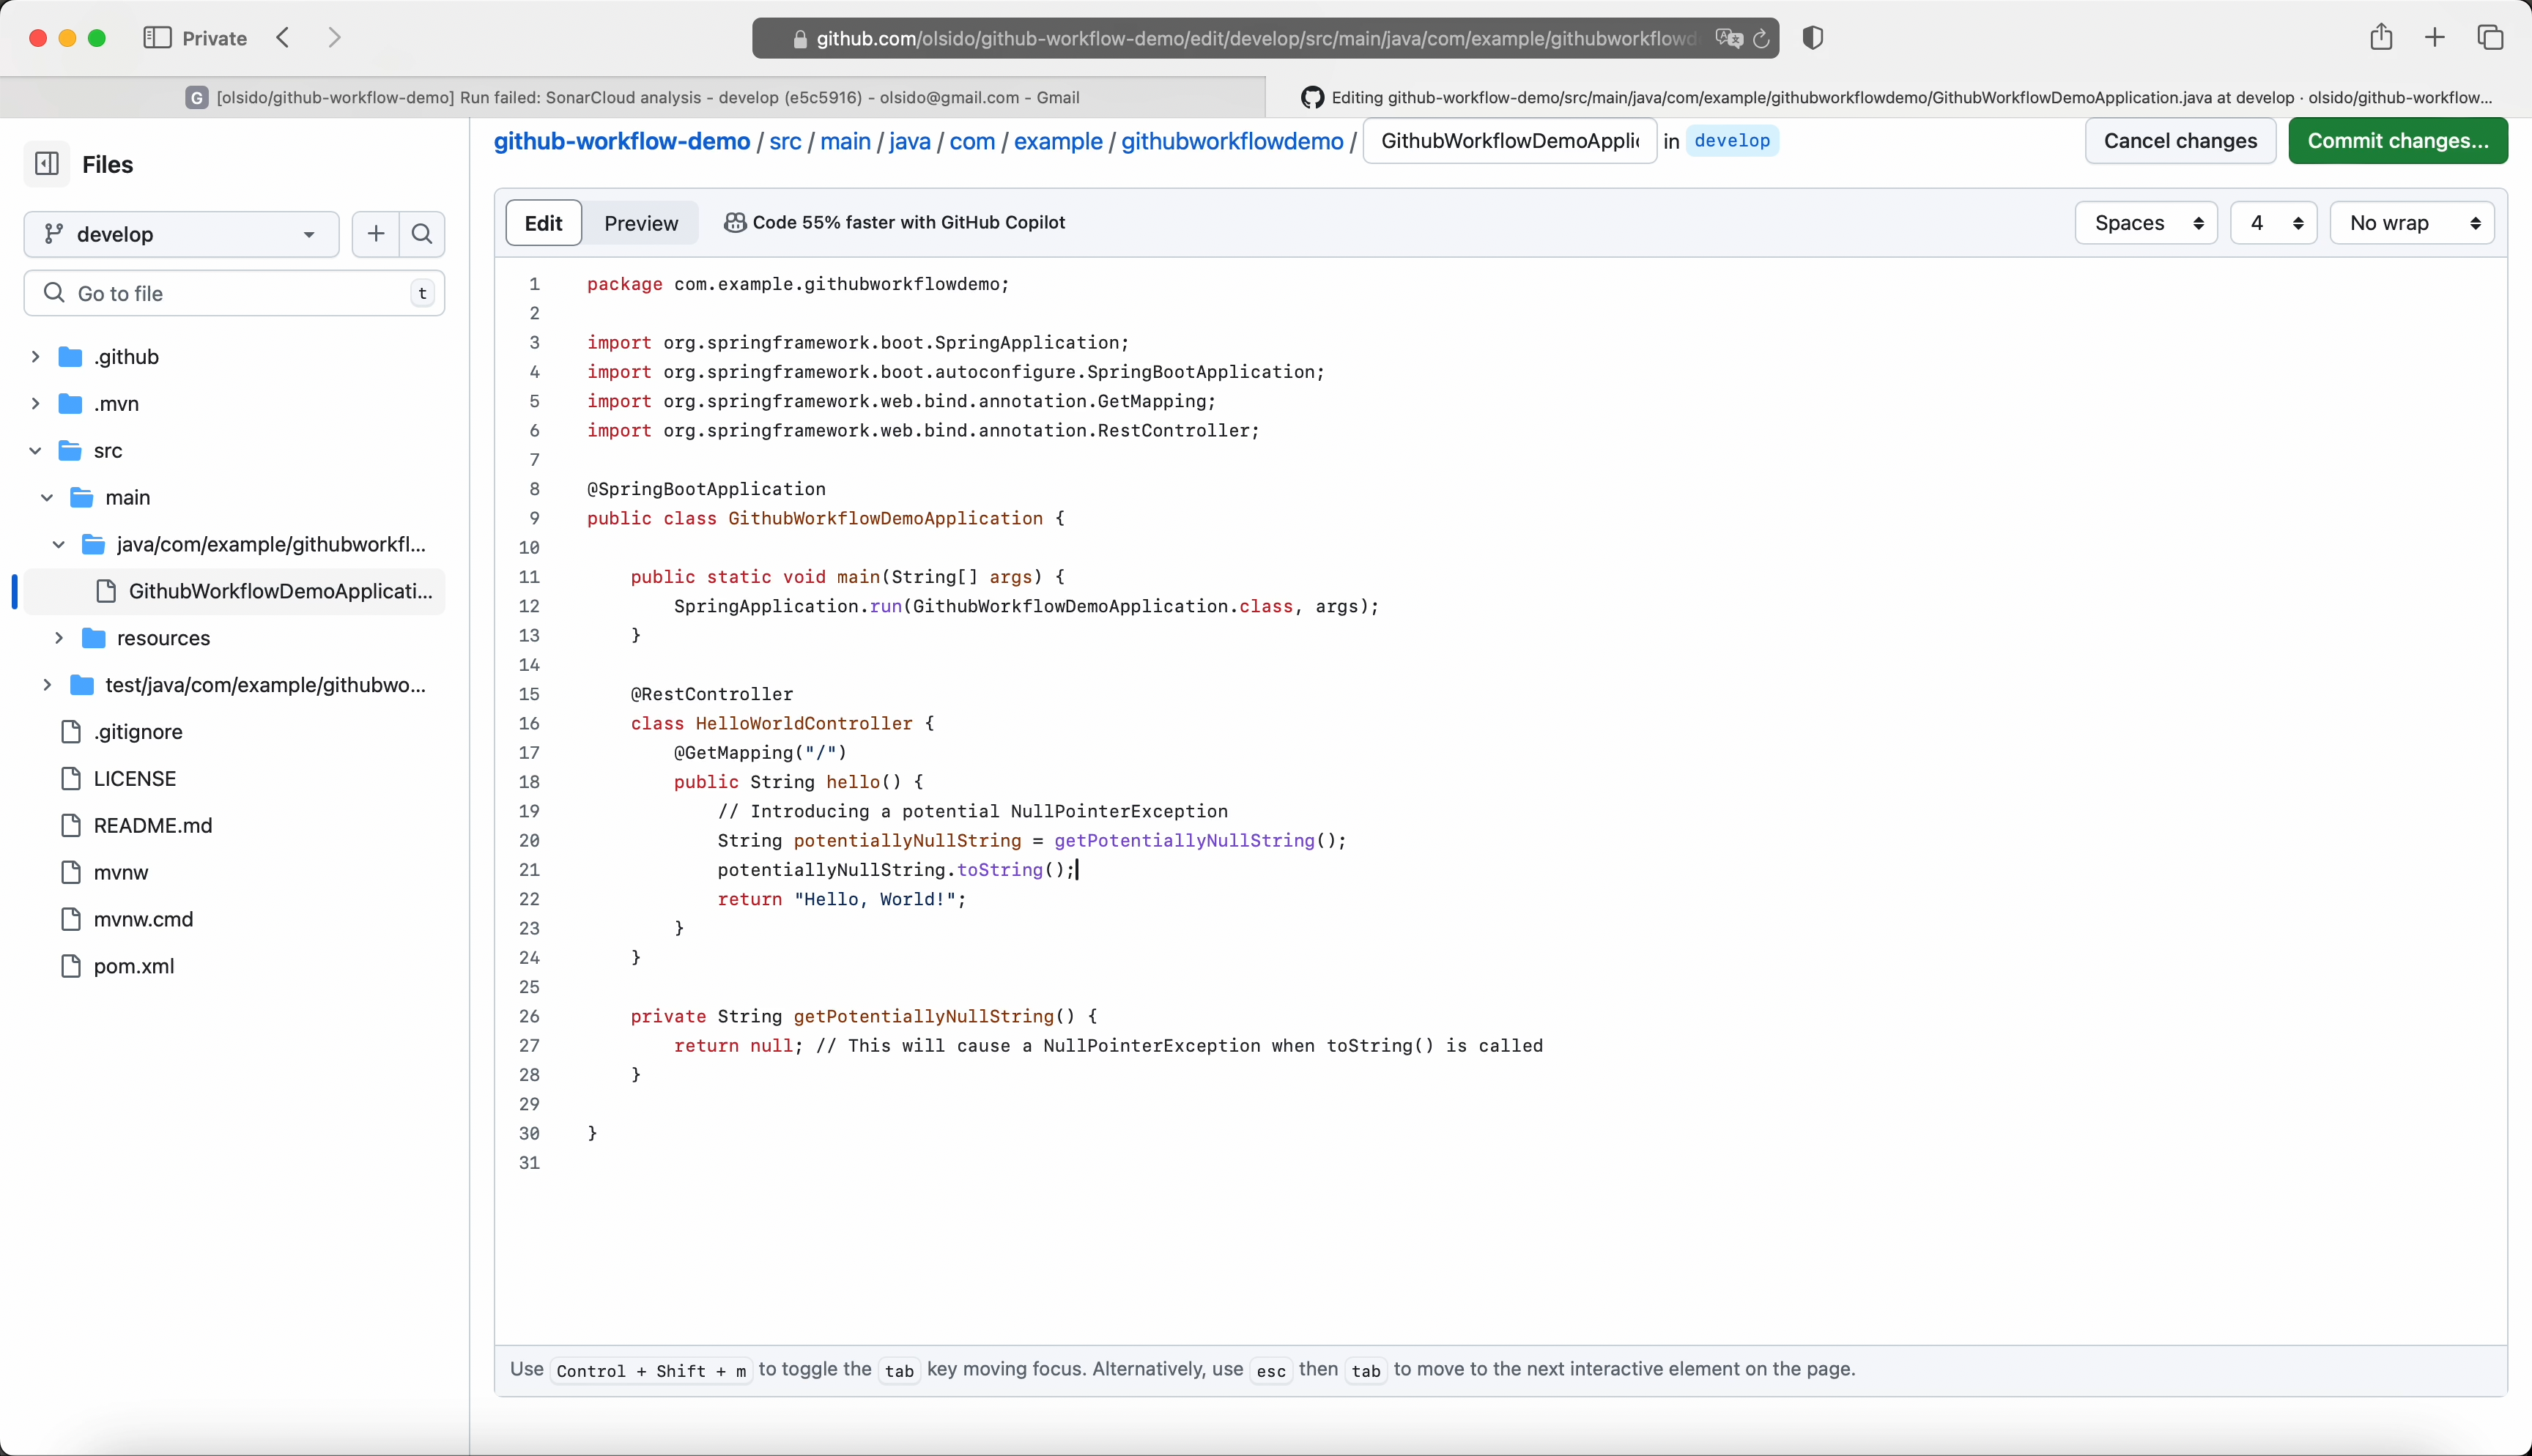Open the Share icon in toolbar
The width and height of the screenshot is (2532, 1456).
tap(2381, 38)
